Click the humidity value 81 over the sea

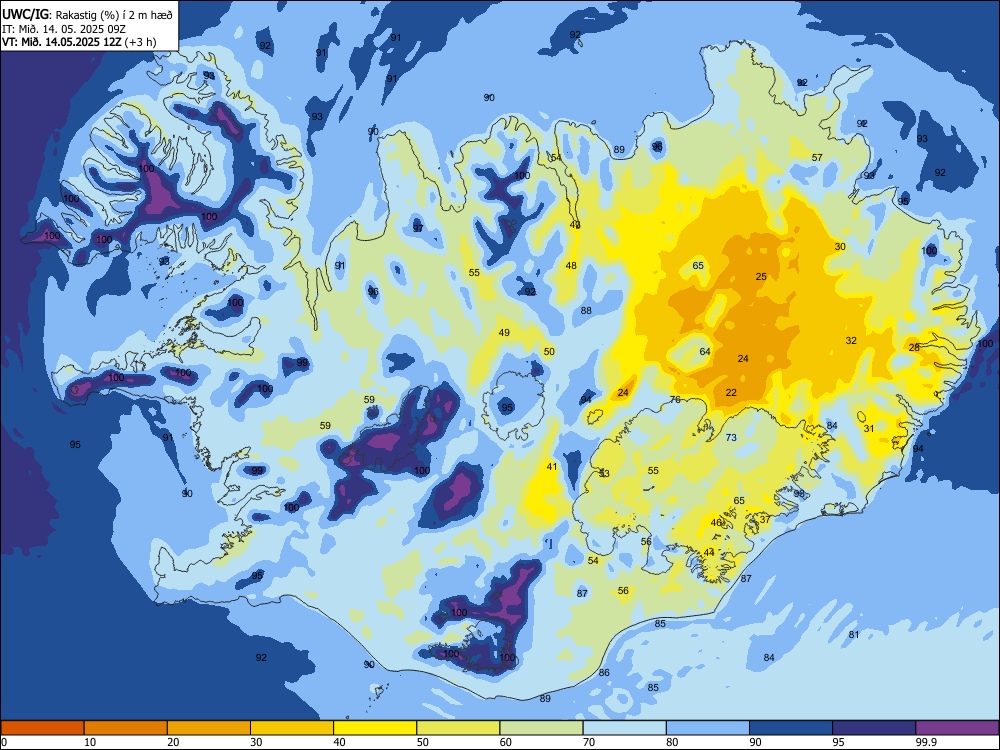[x=854, y=634]
